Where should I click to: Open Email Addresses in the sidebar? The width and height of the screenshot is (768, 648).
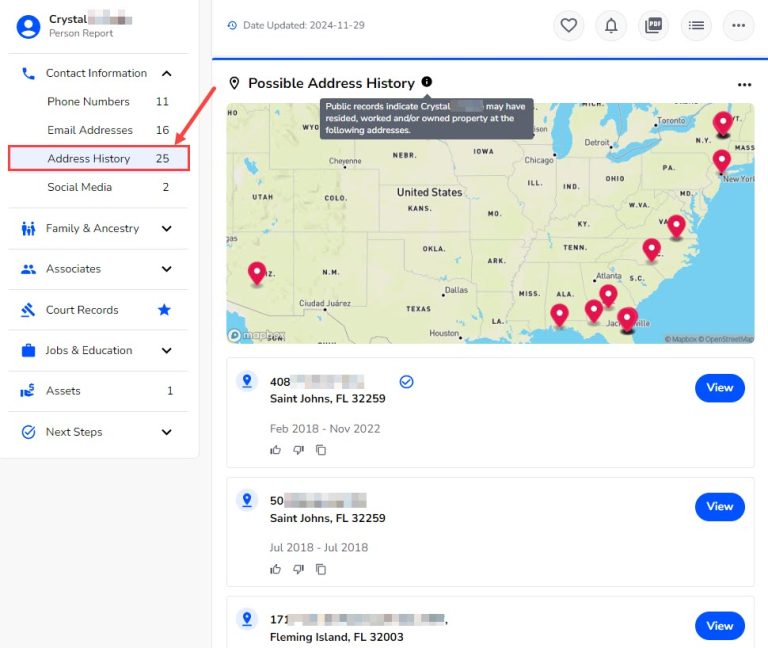coord(90,130)
